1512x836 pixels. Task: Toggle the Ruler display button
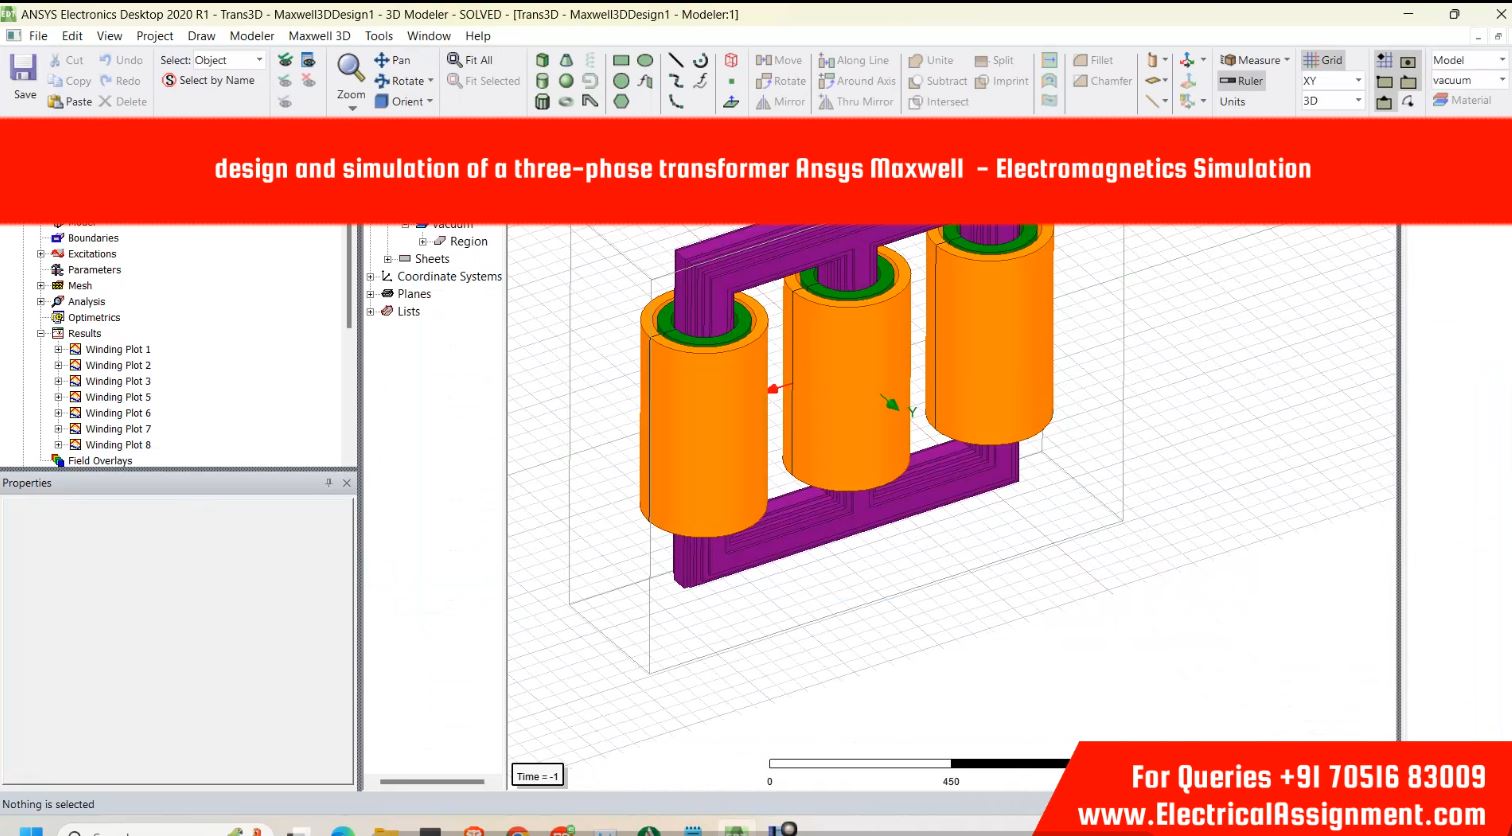click(x=1242, y=81)
